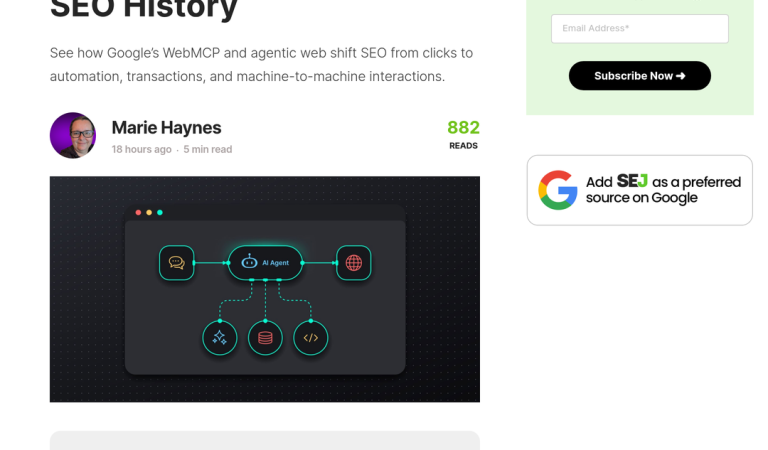Open the AI Agent featured article image
The height and width of the screenshot is (450, 768).
tap(264, 289)
